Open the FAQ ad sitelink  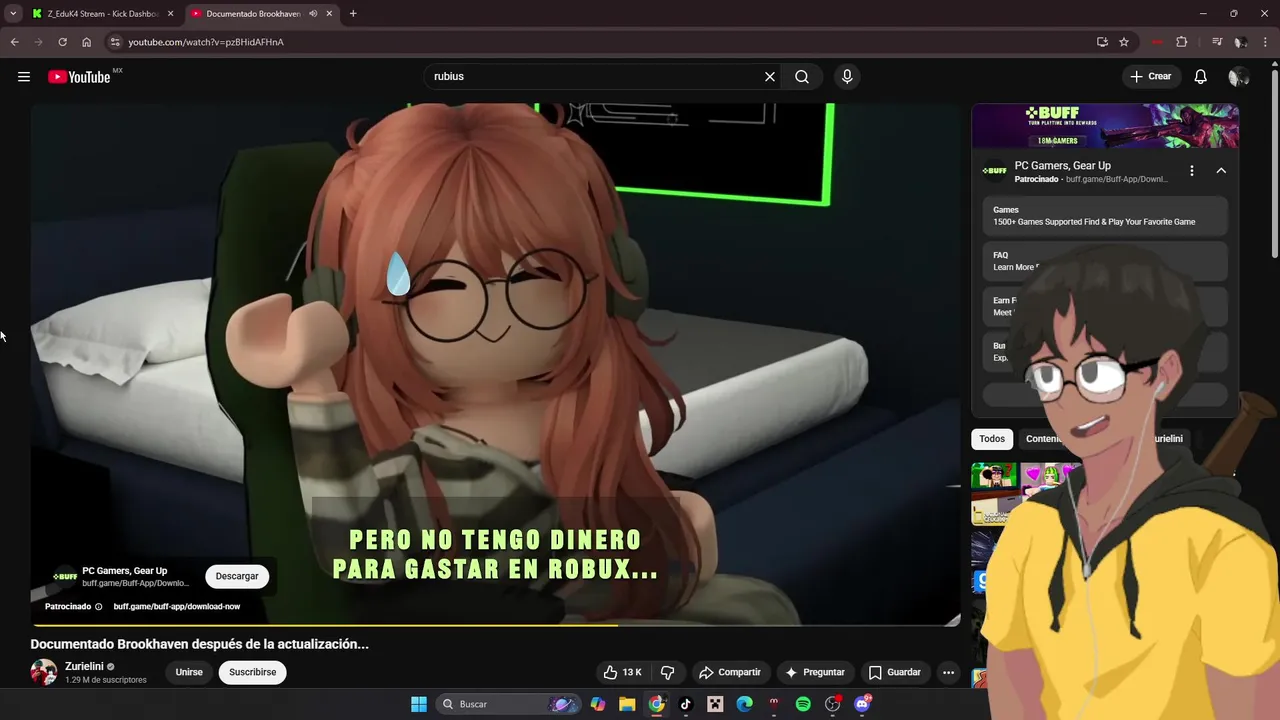tap(1105, 261)
